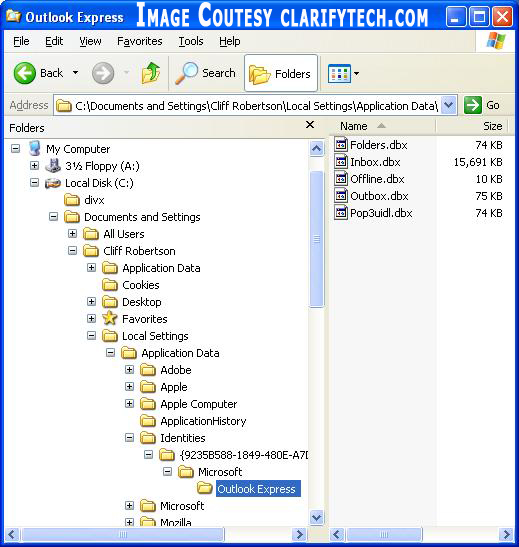Viewport: 519px width, 547px height.
Task: Click folder tree horizontal scroll right arrow
Action: click(x=299, y=534)
